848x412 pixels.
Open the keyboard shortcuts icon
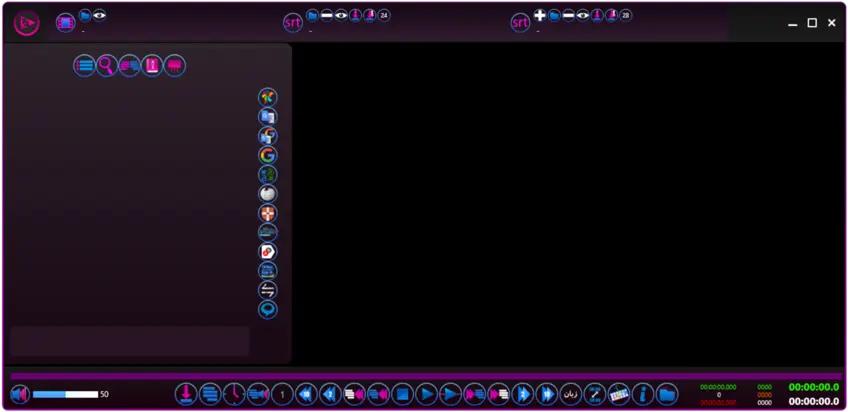click(619, 394)
